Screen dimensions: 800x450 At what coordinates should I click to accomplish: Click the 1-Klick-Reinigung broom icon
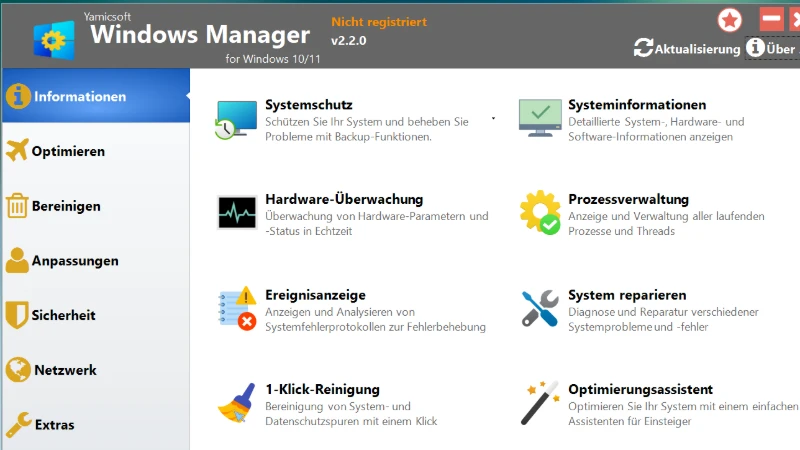point(237,403)
